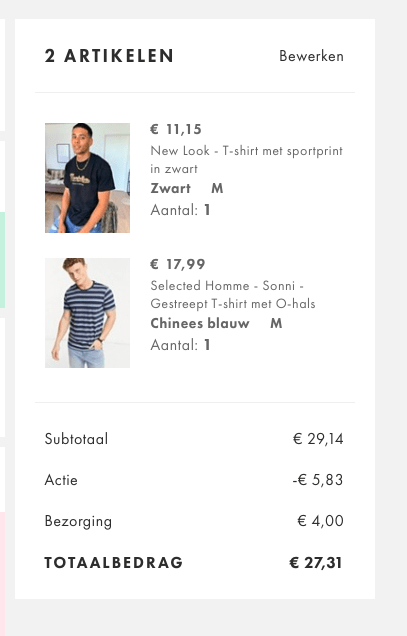This screenshot has height=636, width=407.
Task: Click the Chinees blauw color label
Action: [x=200, y=323]
